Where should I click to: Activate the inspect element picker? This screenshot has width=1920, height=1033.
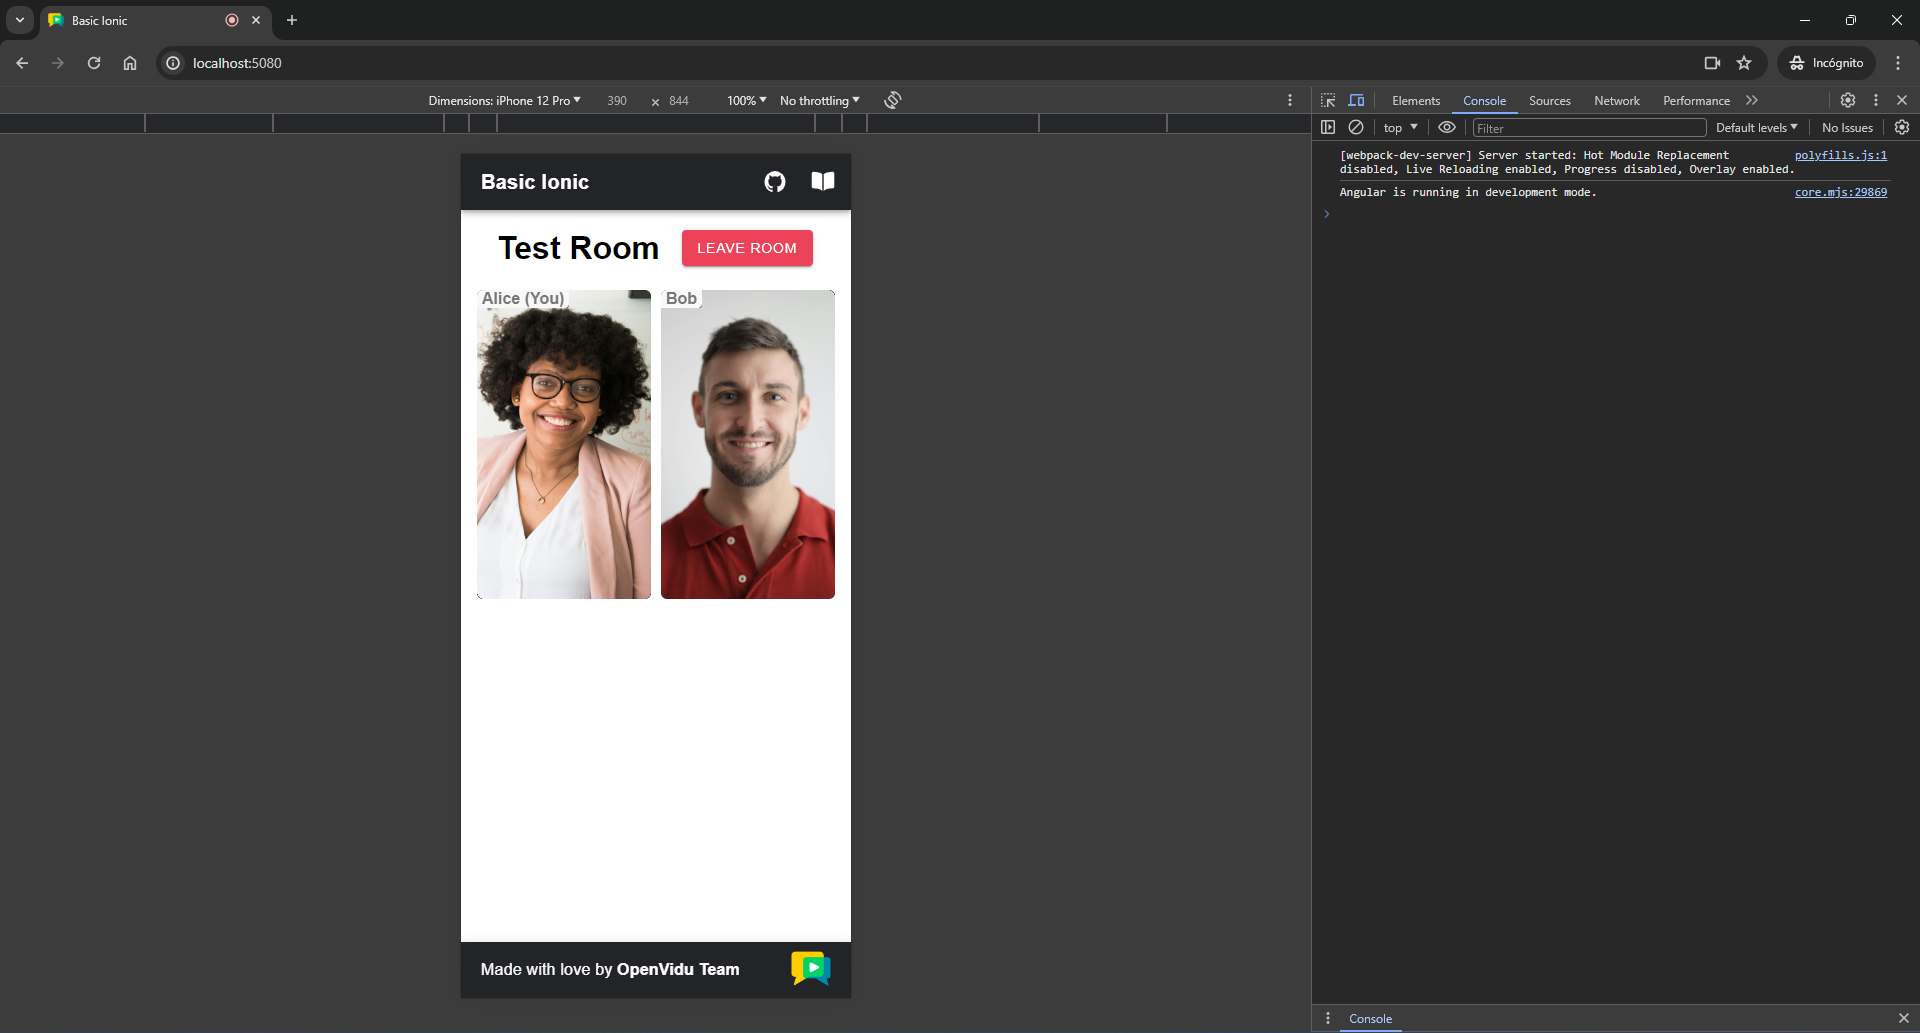click(1328, 100)
